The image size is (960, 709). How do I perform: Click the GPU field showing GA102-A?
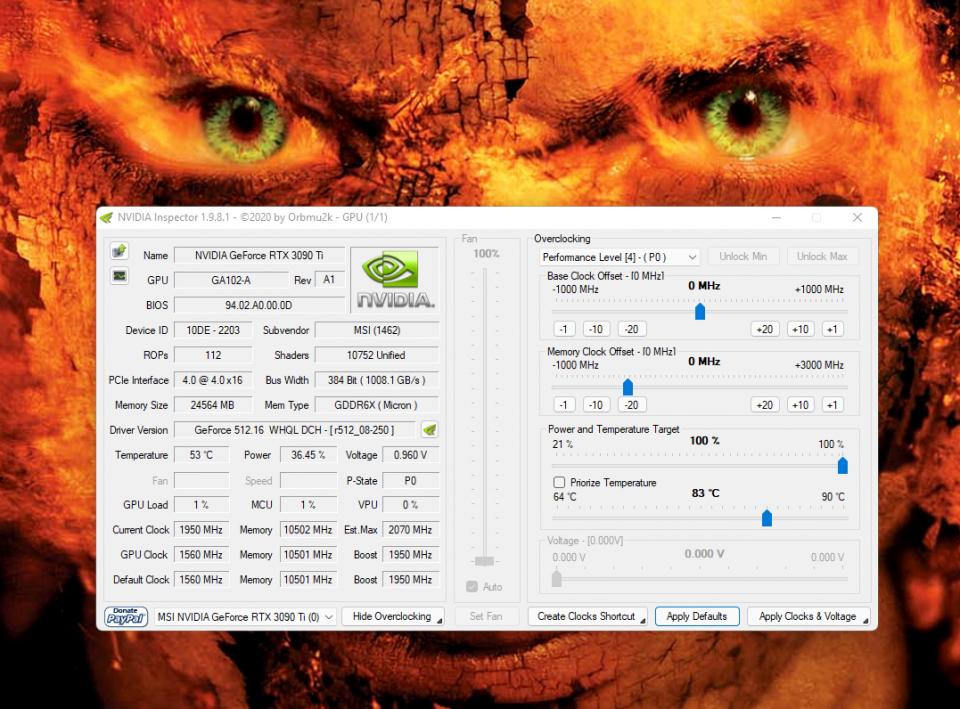tap(231, 280)
